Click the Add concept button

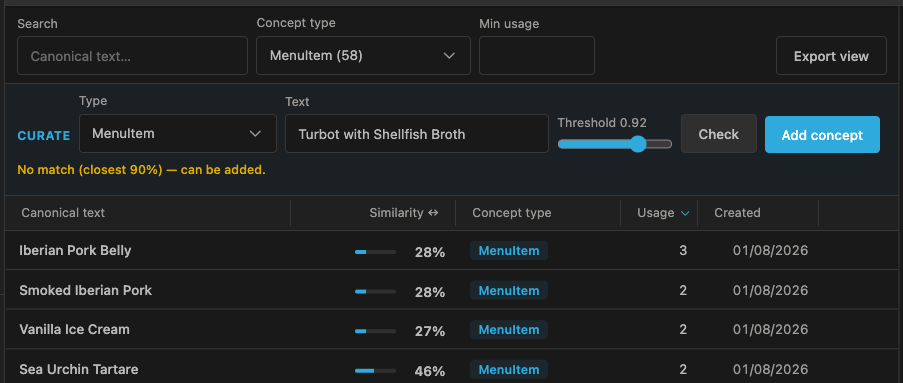pos(822,135)
